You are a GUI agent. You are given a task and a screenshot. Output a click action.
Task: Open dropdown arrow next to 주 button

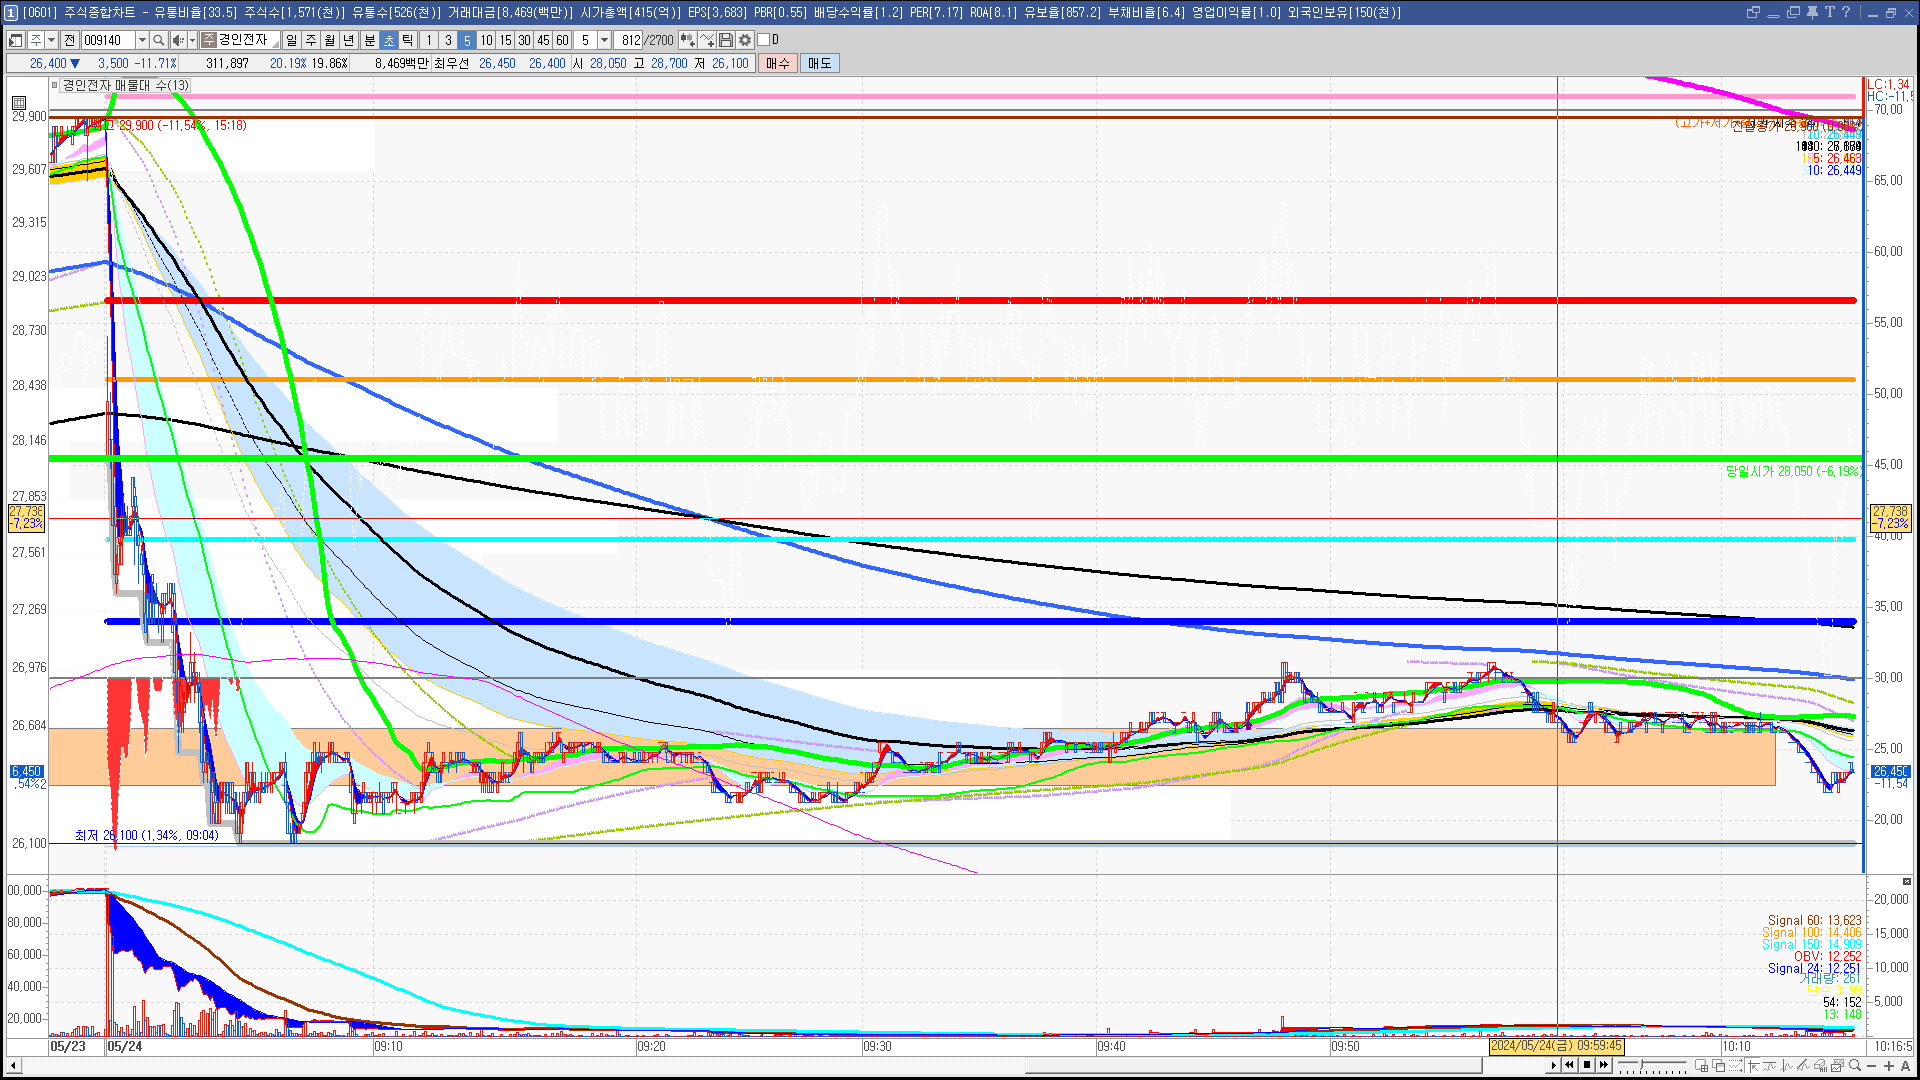pyautogui.click(x=51, y=40)
